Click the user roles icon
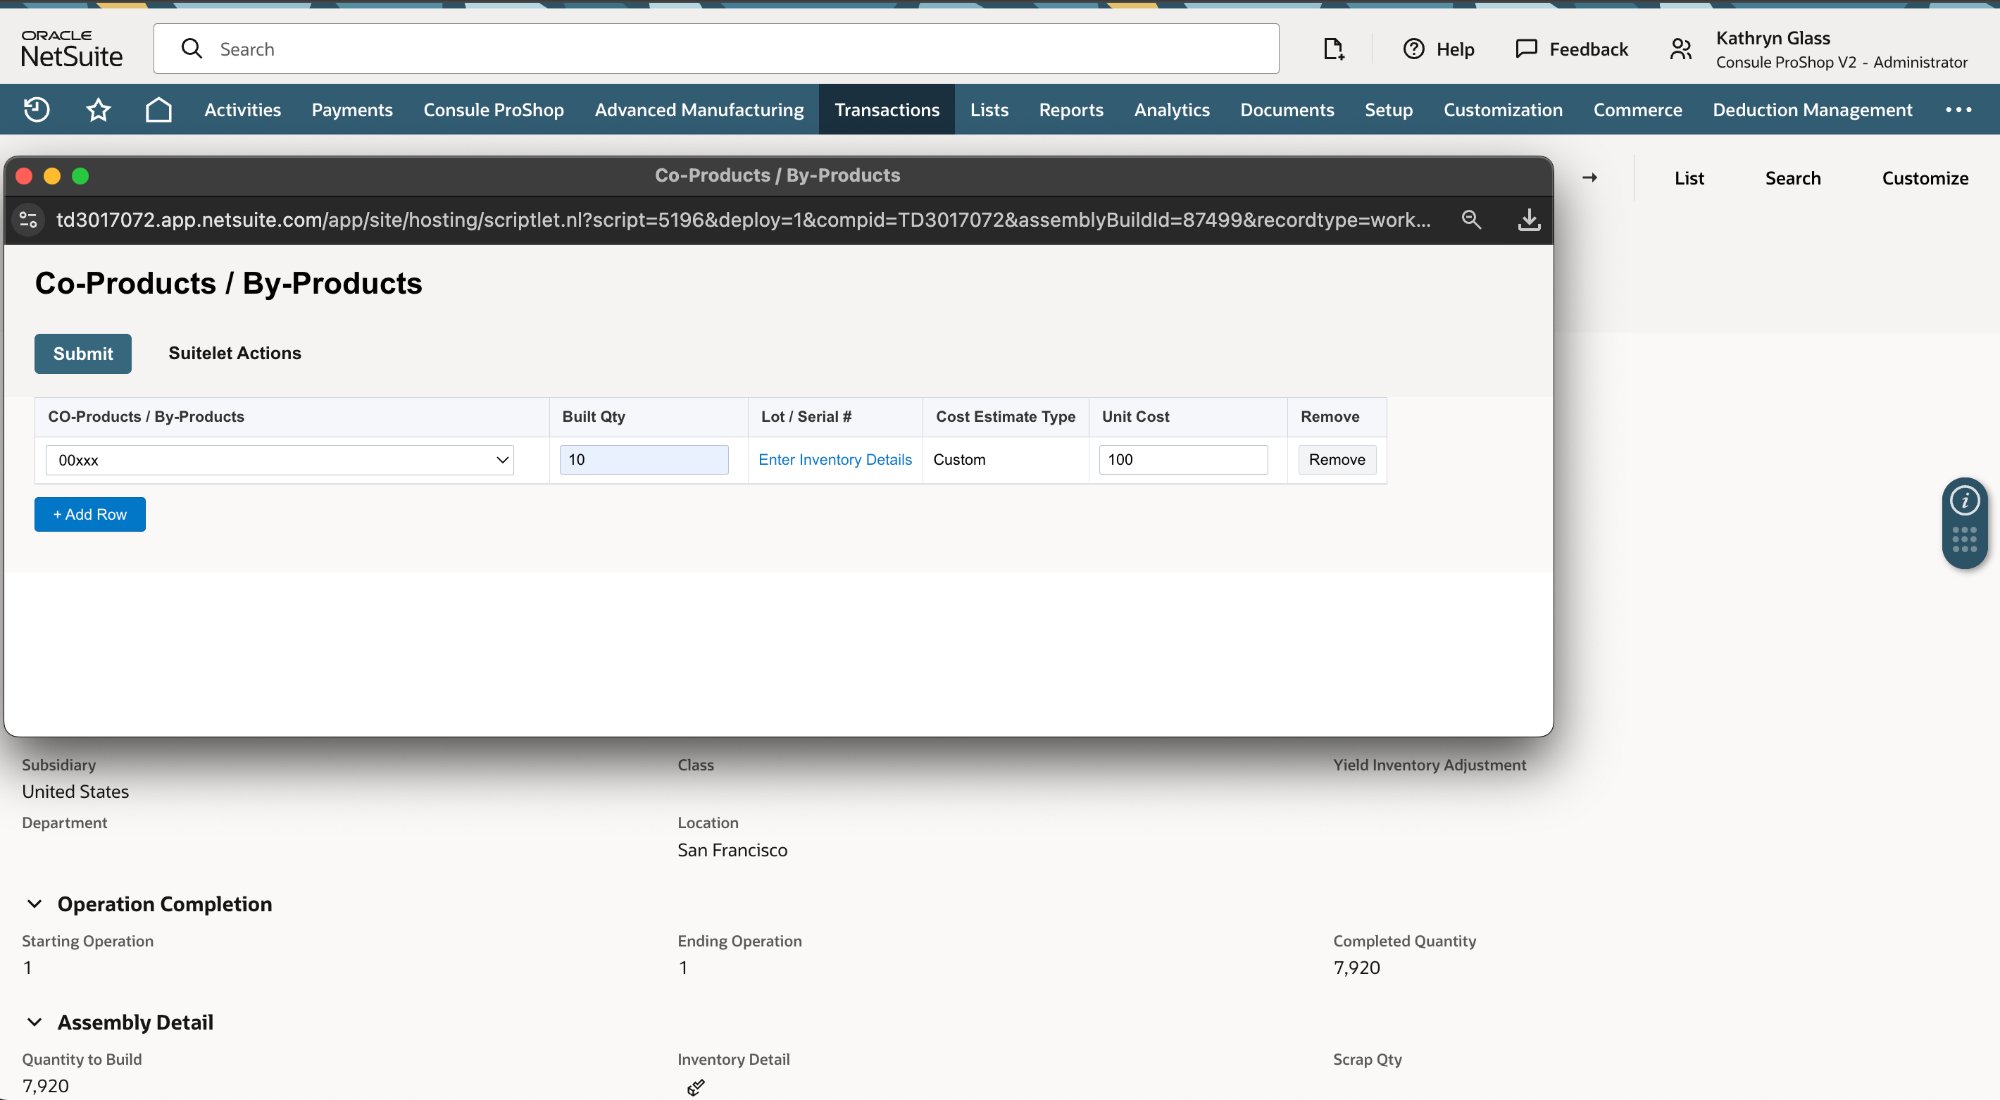The width and height of the screenshot is (2000, 1100). [x=1681, y=49]
